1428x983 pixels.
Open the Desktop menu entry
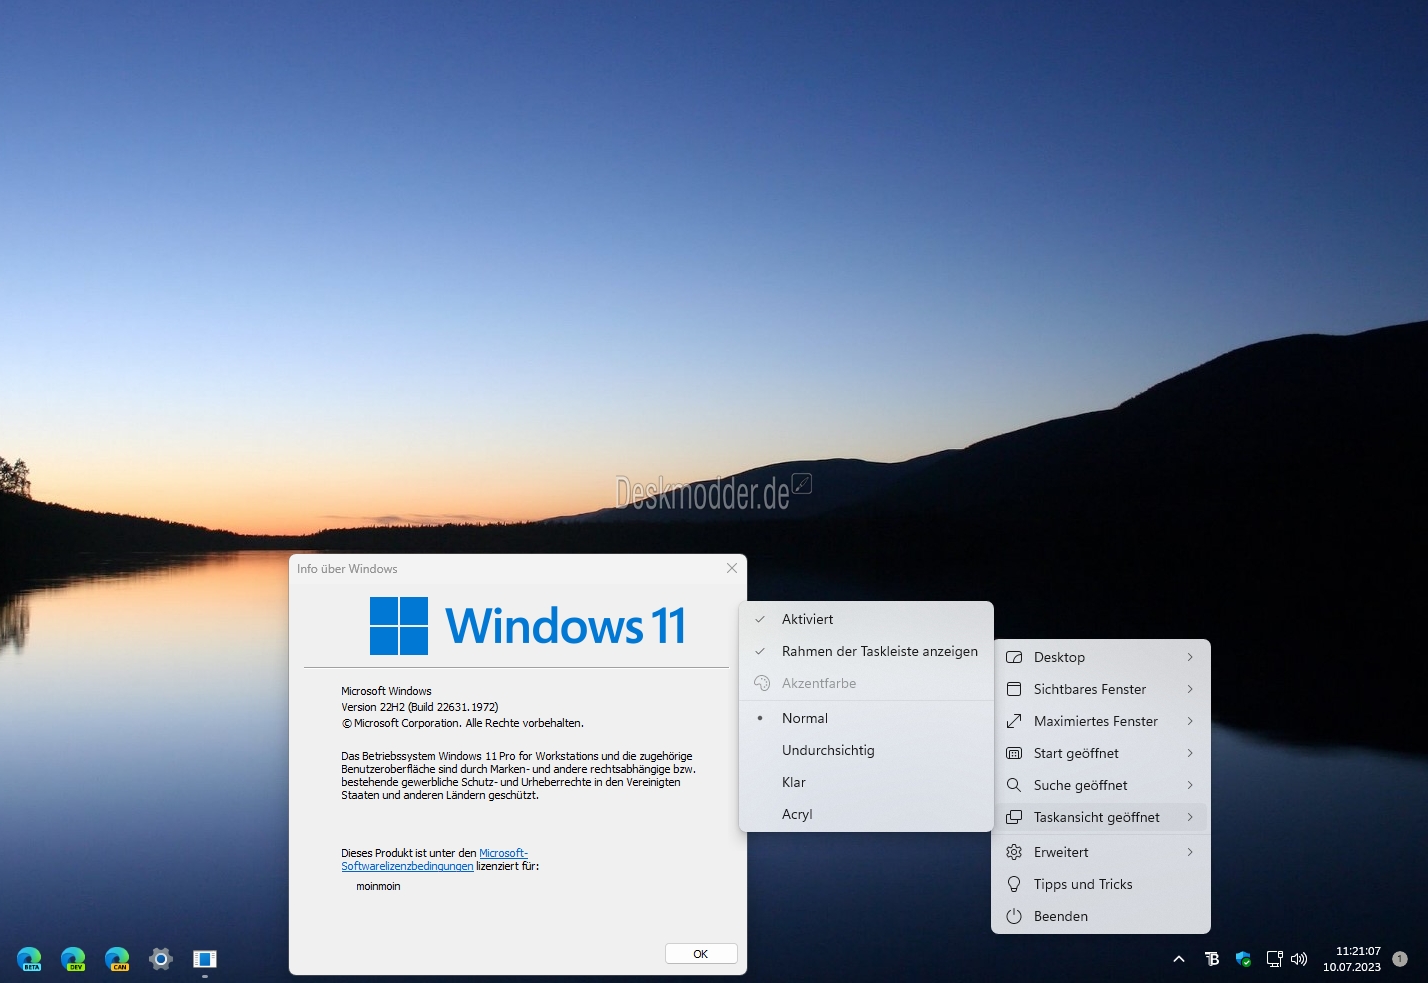pos(1101,657)
